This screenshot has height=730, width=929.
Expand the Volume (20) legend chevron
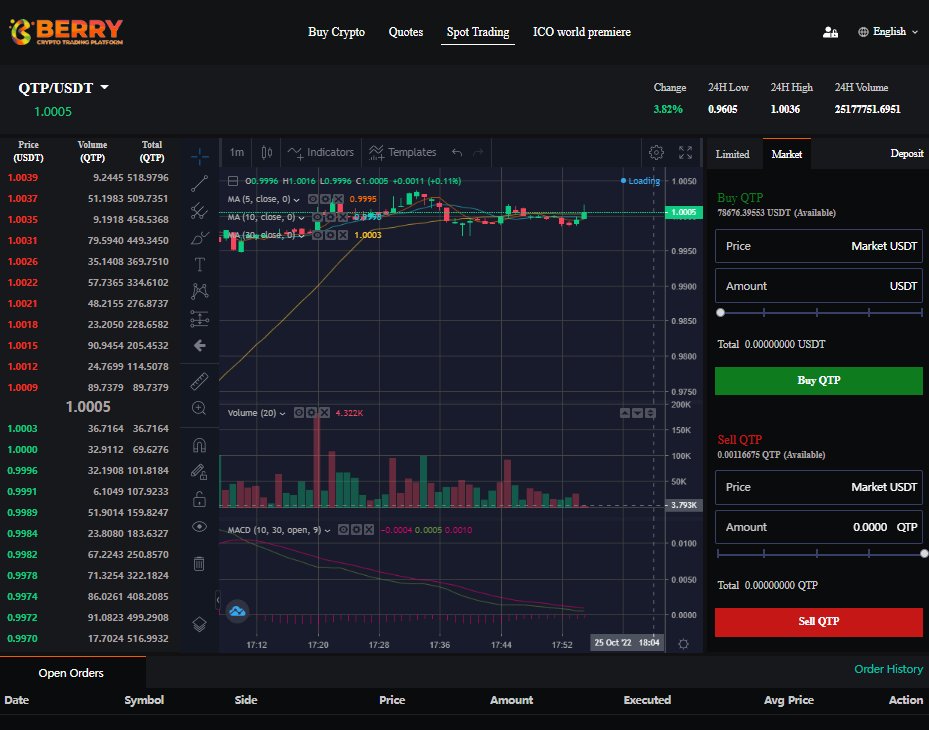pyautogui.click(x=283, y=414)
